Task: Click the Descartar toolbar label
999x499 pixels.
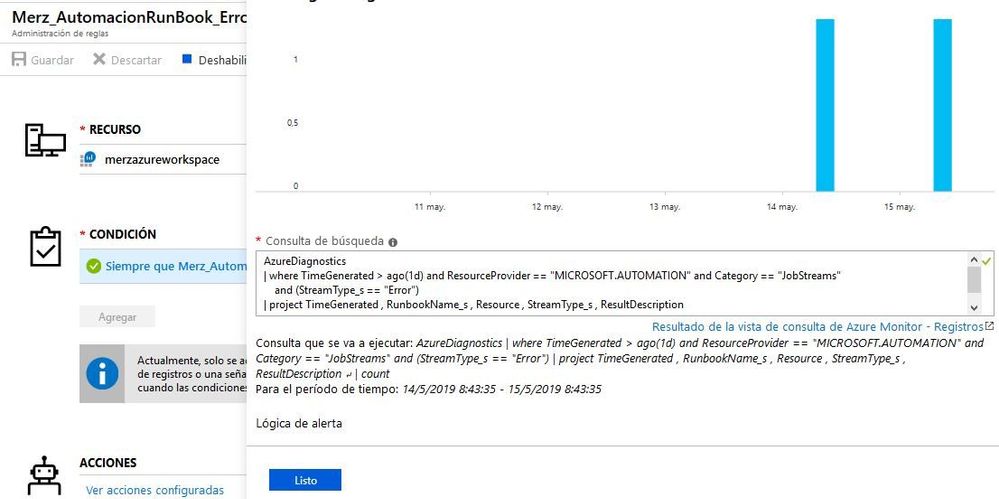Action: pos(136,60)
